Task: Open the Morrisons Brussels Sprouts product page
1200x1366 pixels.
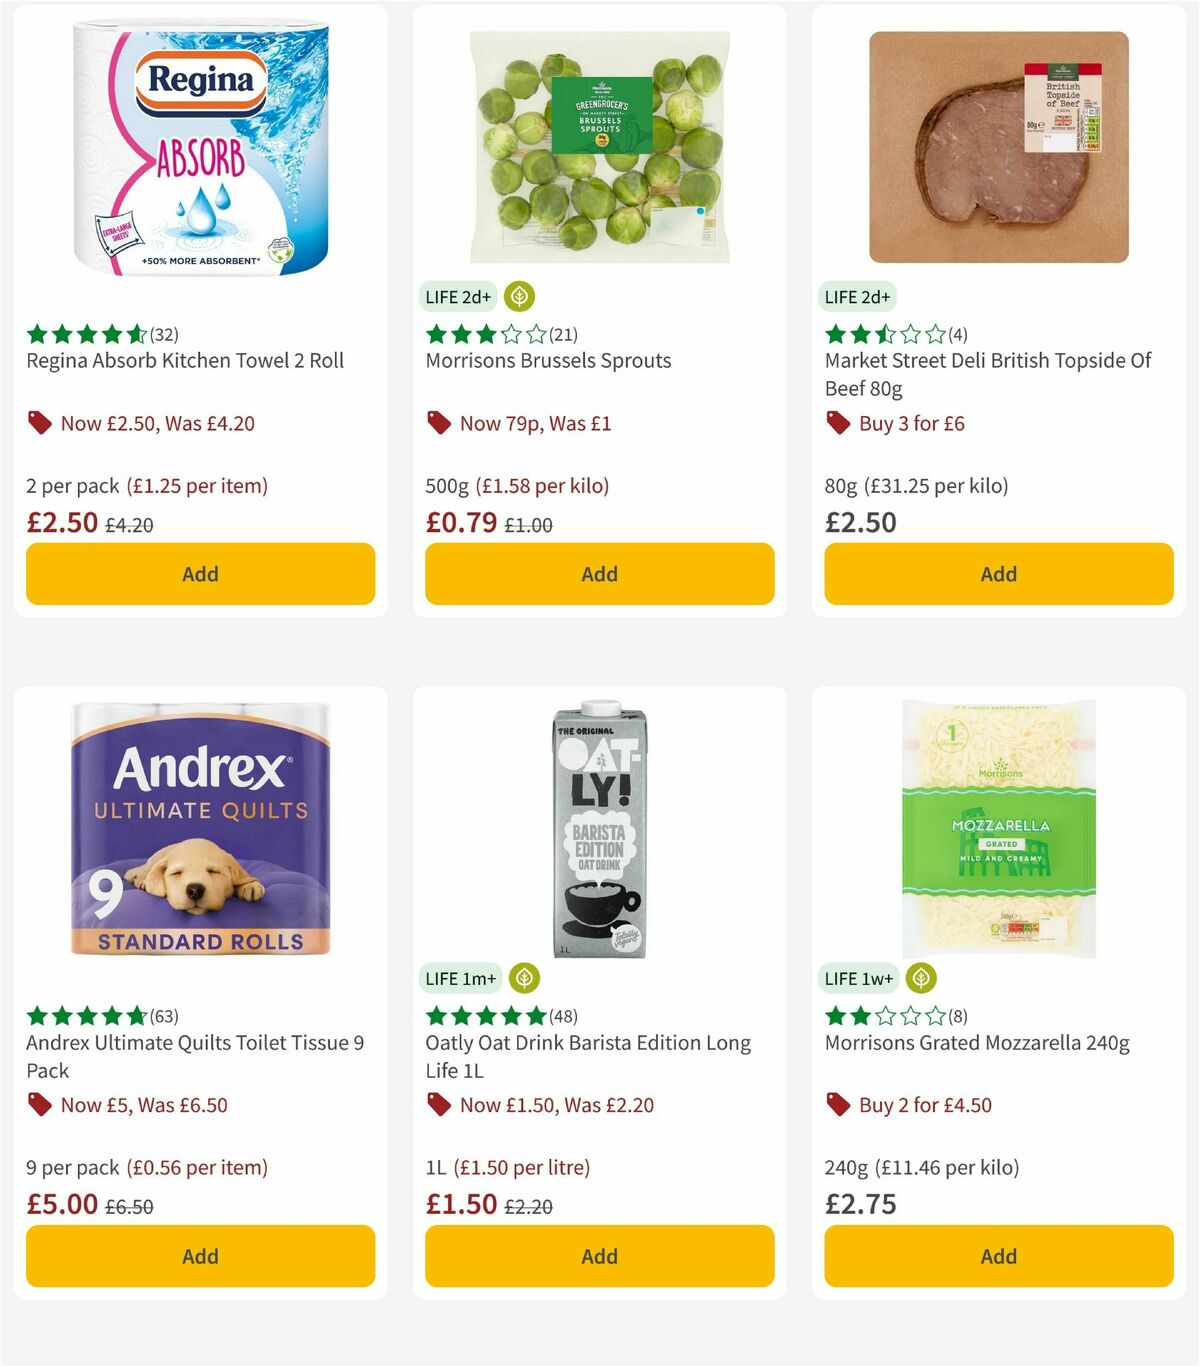Action: (x=546, y=361)
